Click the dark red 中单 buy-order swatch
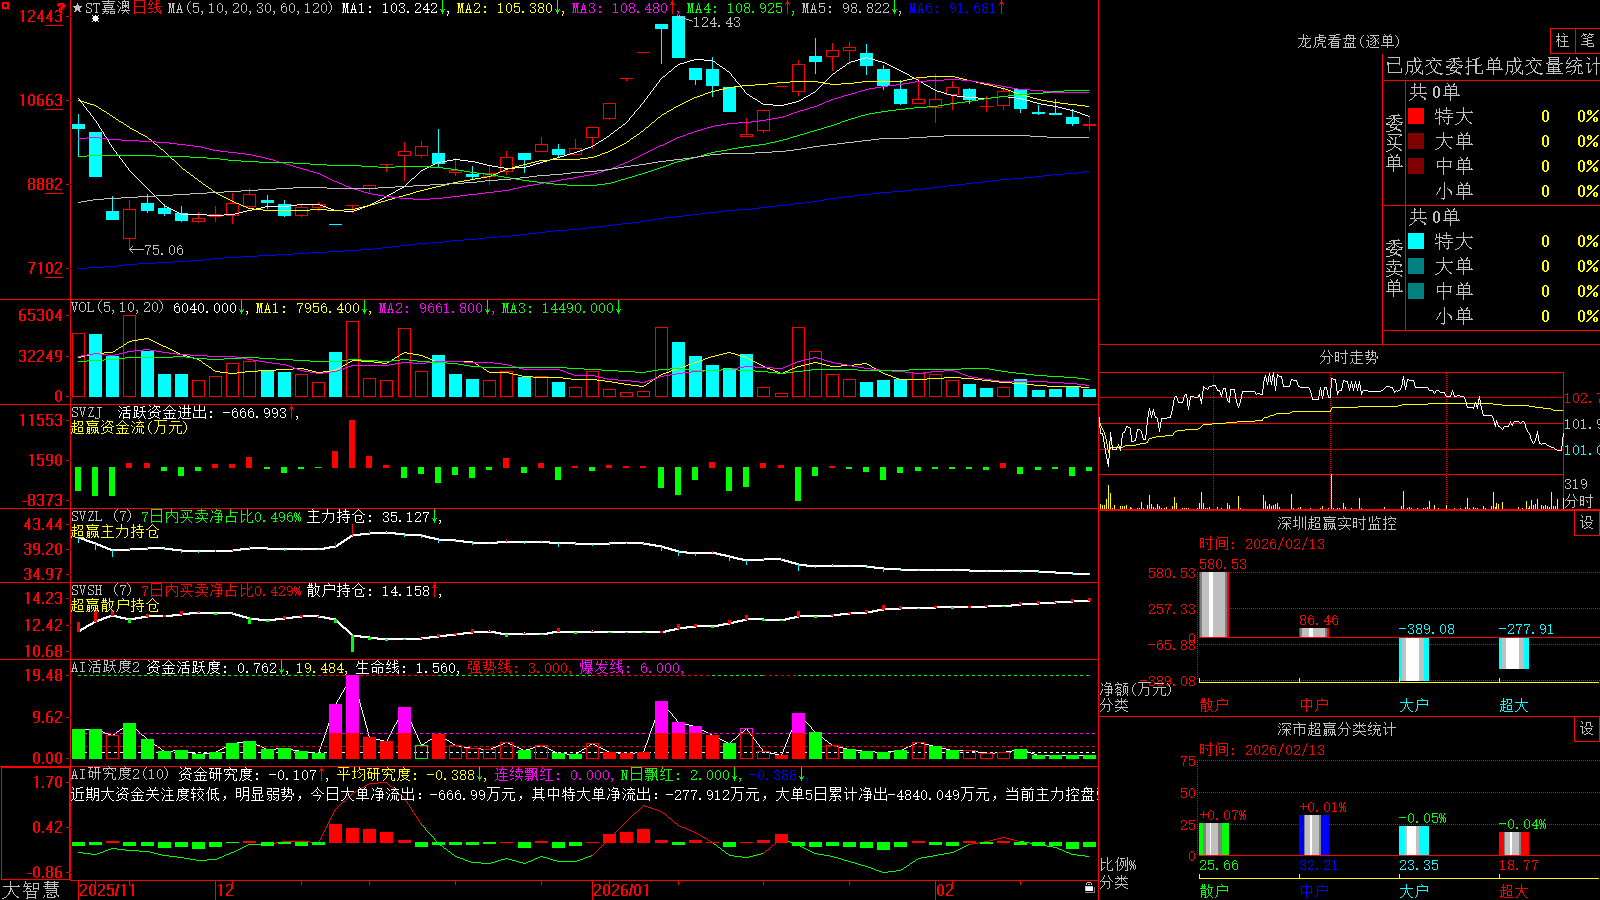This screenshot has width=1600, height=900. point(1416,166)
